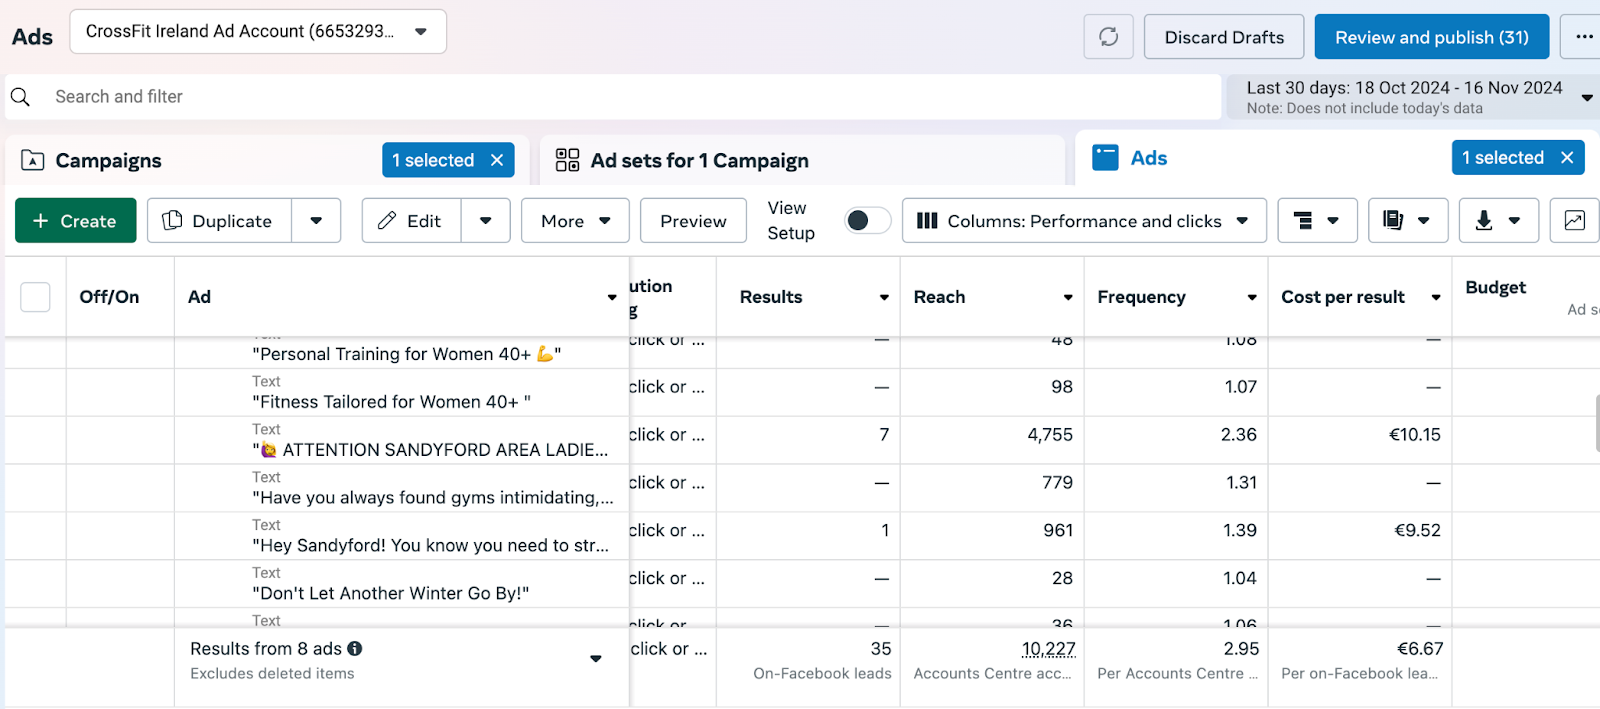Open the Last 30 days date range dropdown
1600x709 pixels.
[1413, 97]
